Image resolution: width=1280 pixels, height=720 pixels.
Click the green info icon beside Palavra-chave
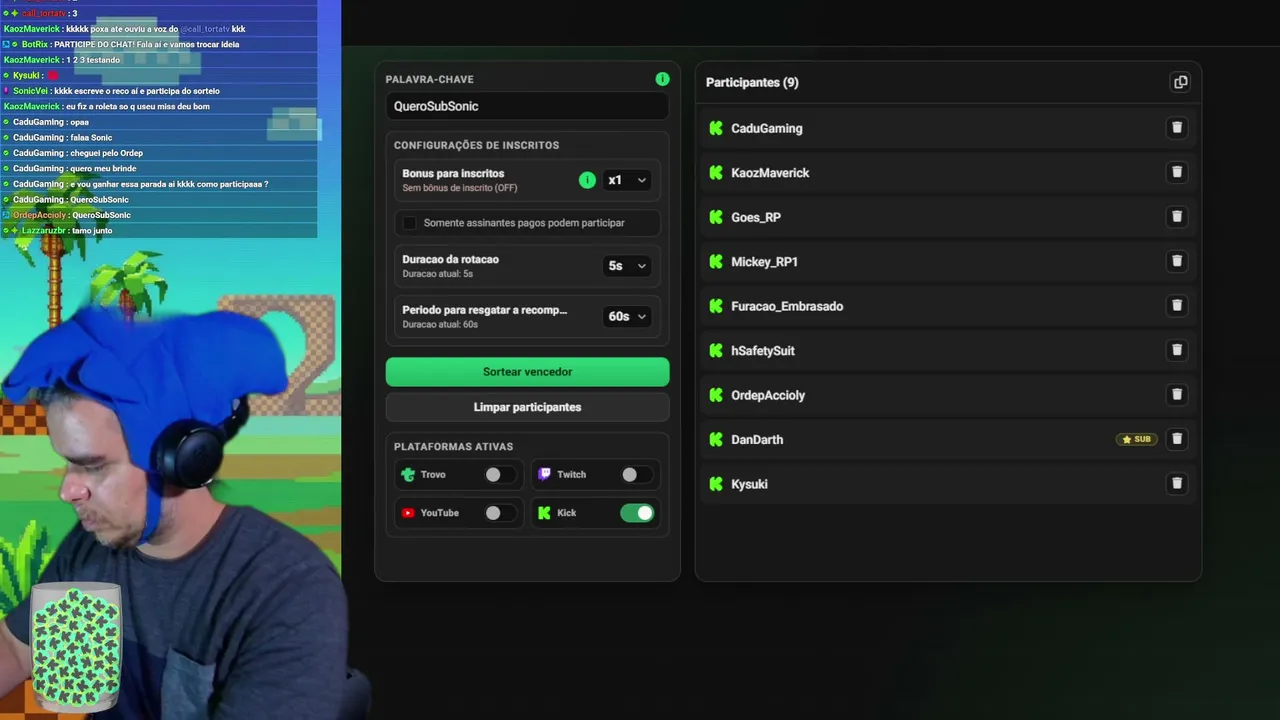(x=662, y=79)
